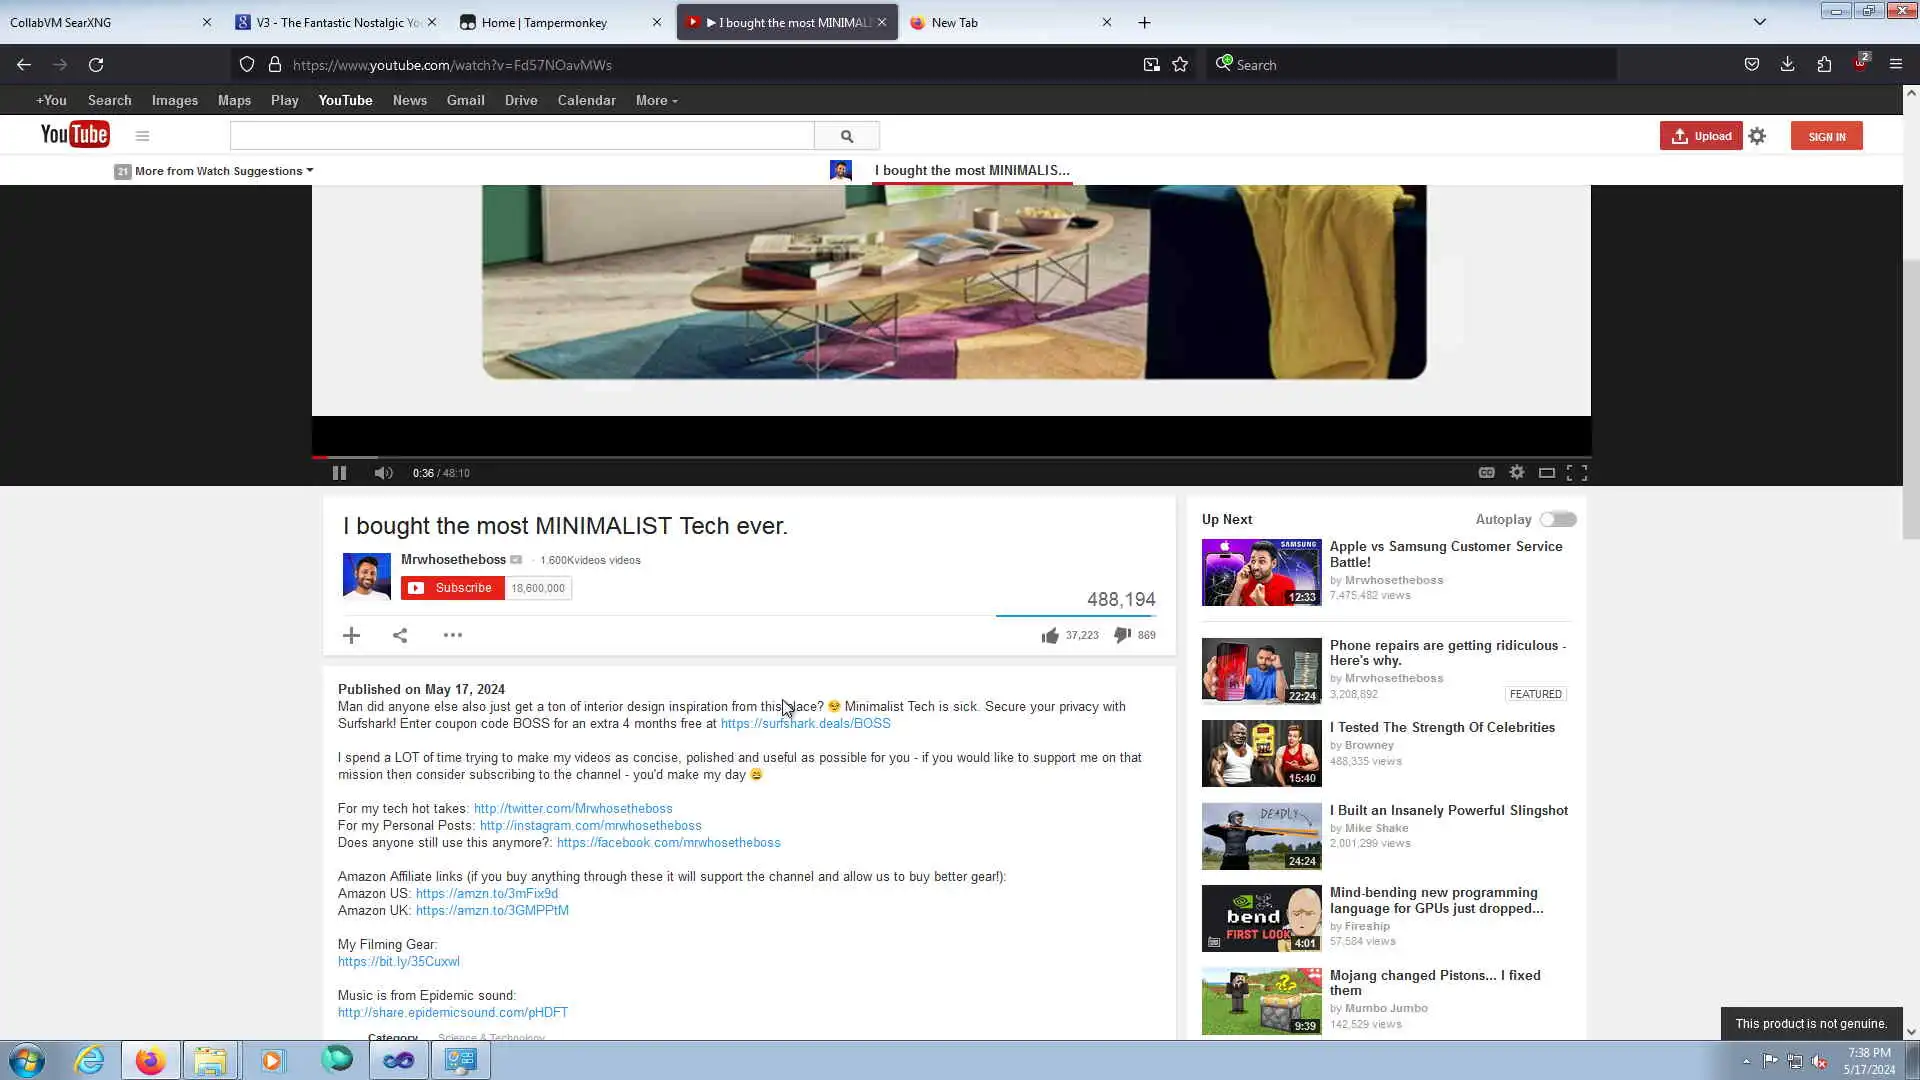Toggle closed captions in player
The width and height of the screenshot is (1920, 1080).
pyautogui.click(x=1486, y=473)
